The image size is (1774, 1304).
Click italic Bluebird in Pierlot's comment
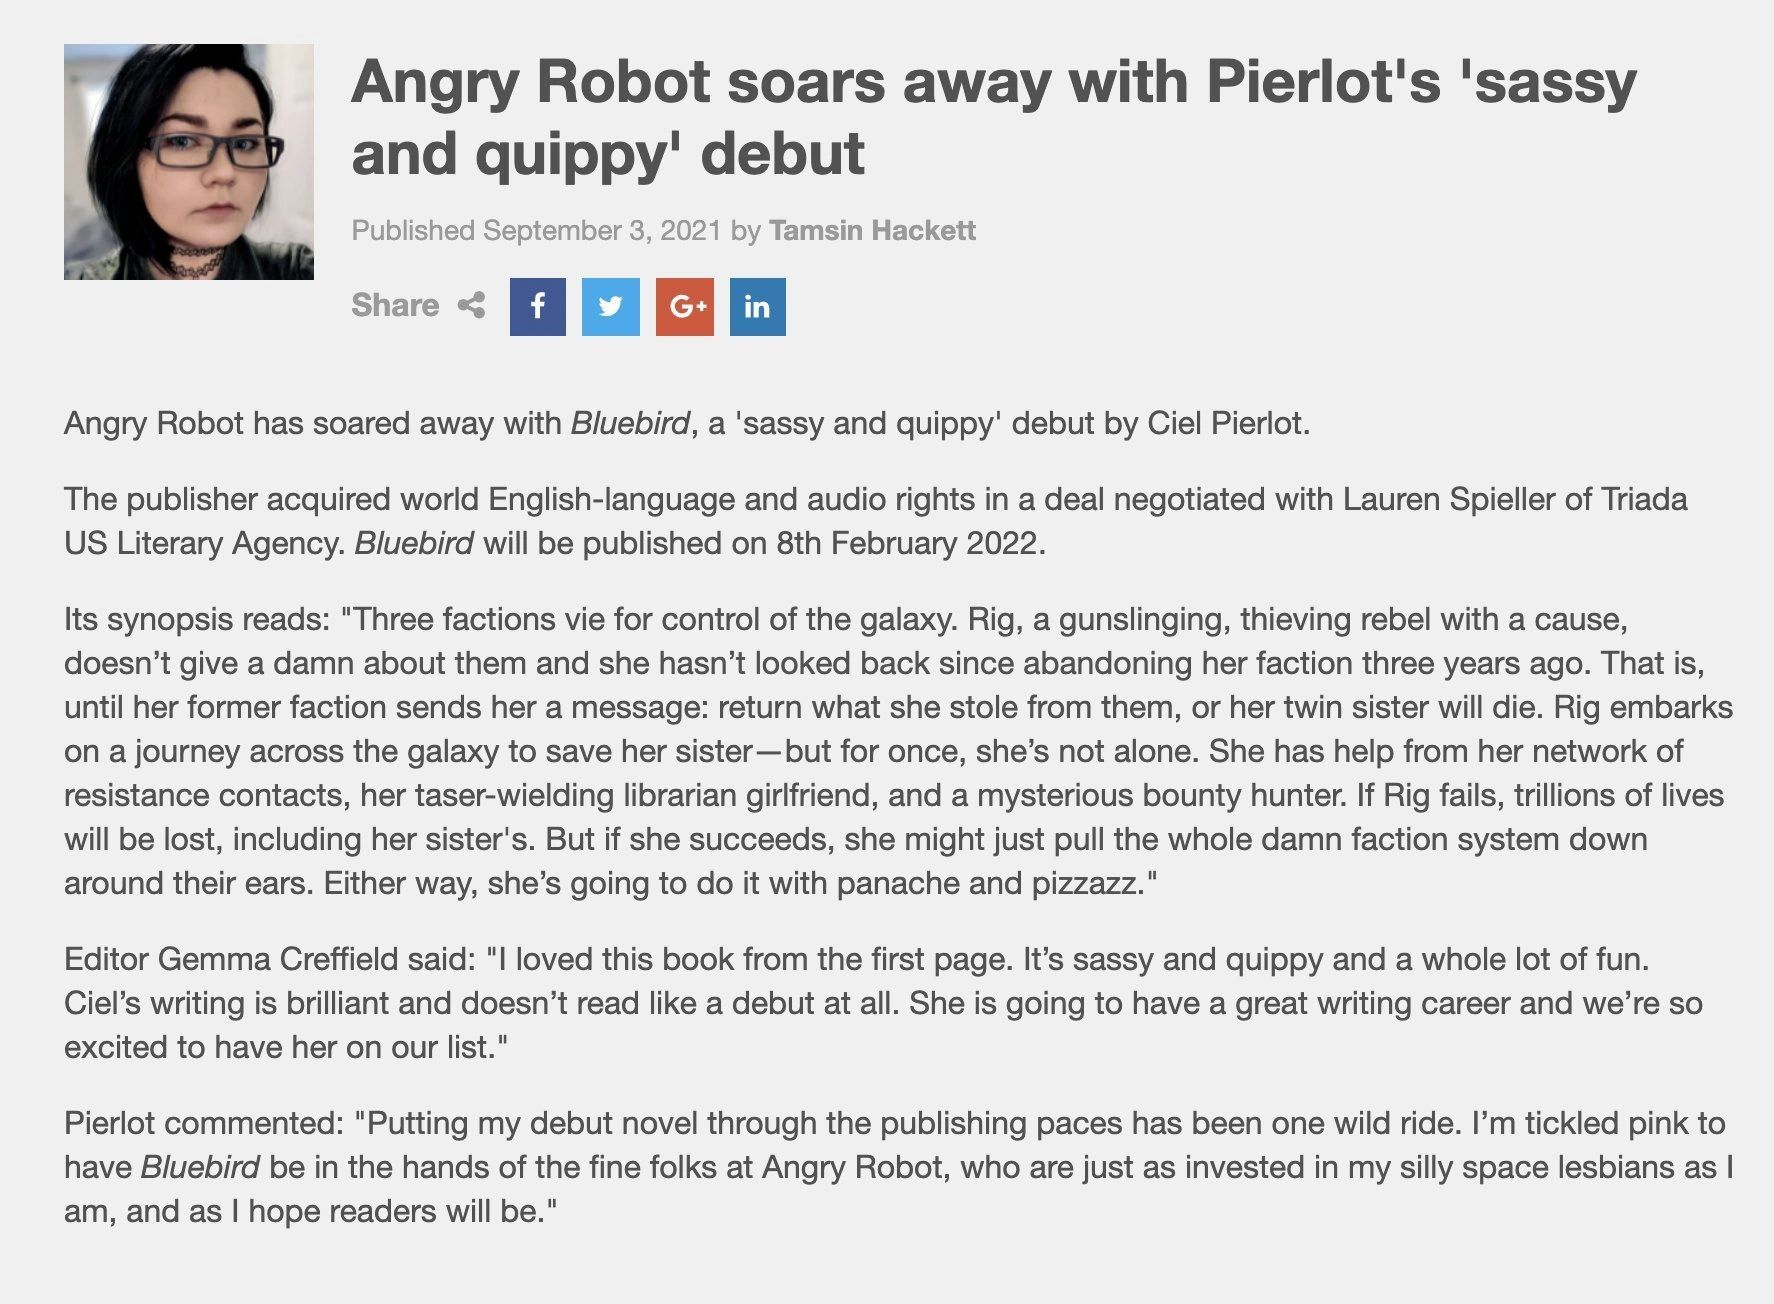200,1167
